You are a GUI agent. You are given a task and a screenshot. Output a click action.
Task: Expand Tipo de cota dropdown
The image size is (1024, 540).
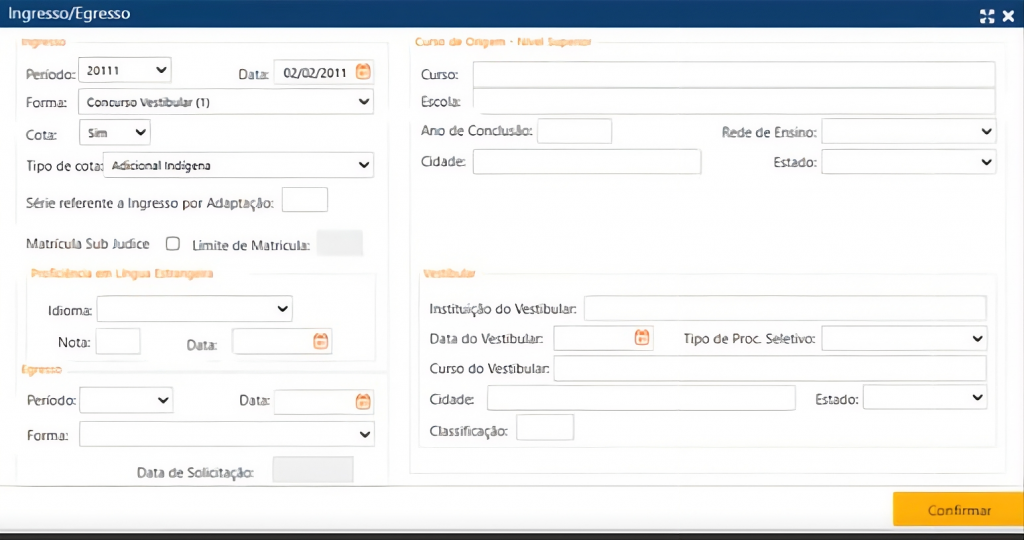coord(238,165)
